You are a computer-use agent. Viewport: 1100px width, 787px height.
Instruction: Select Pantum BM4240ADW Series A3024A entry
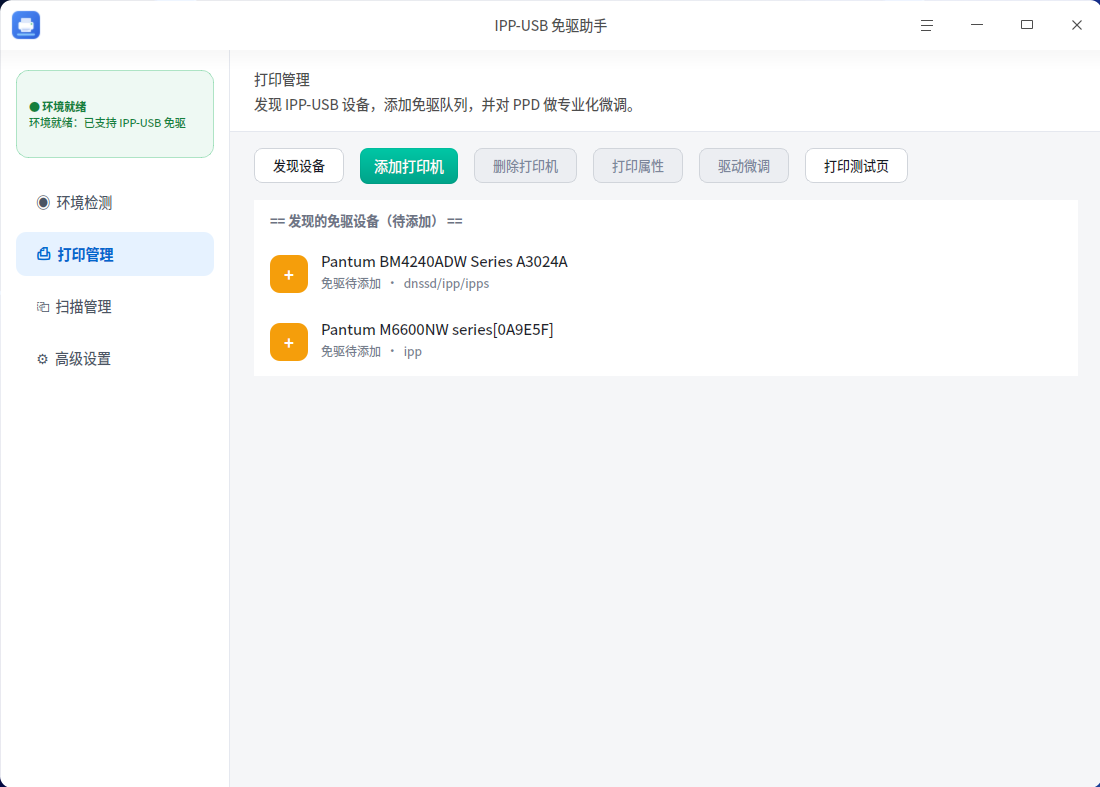pyautogui.click(x=666, y=274)
